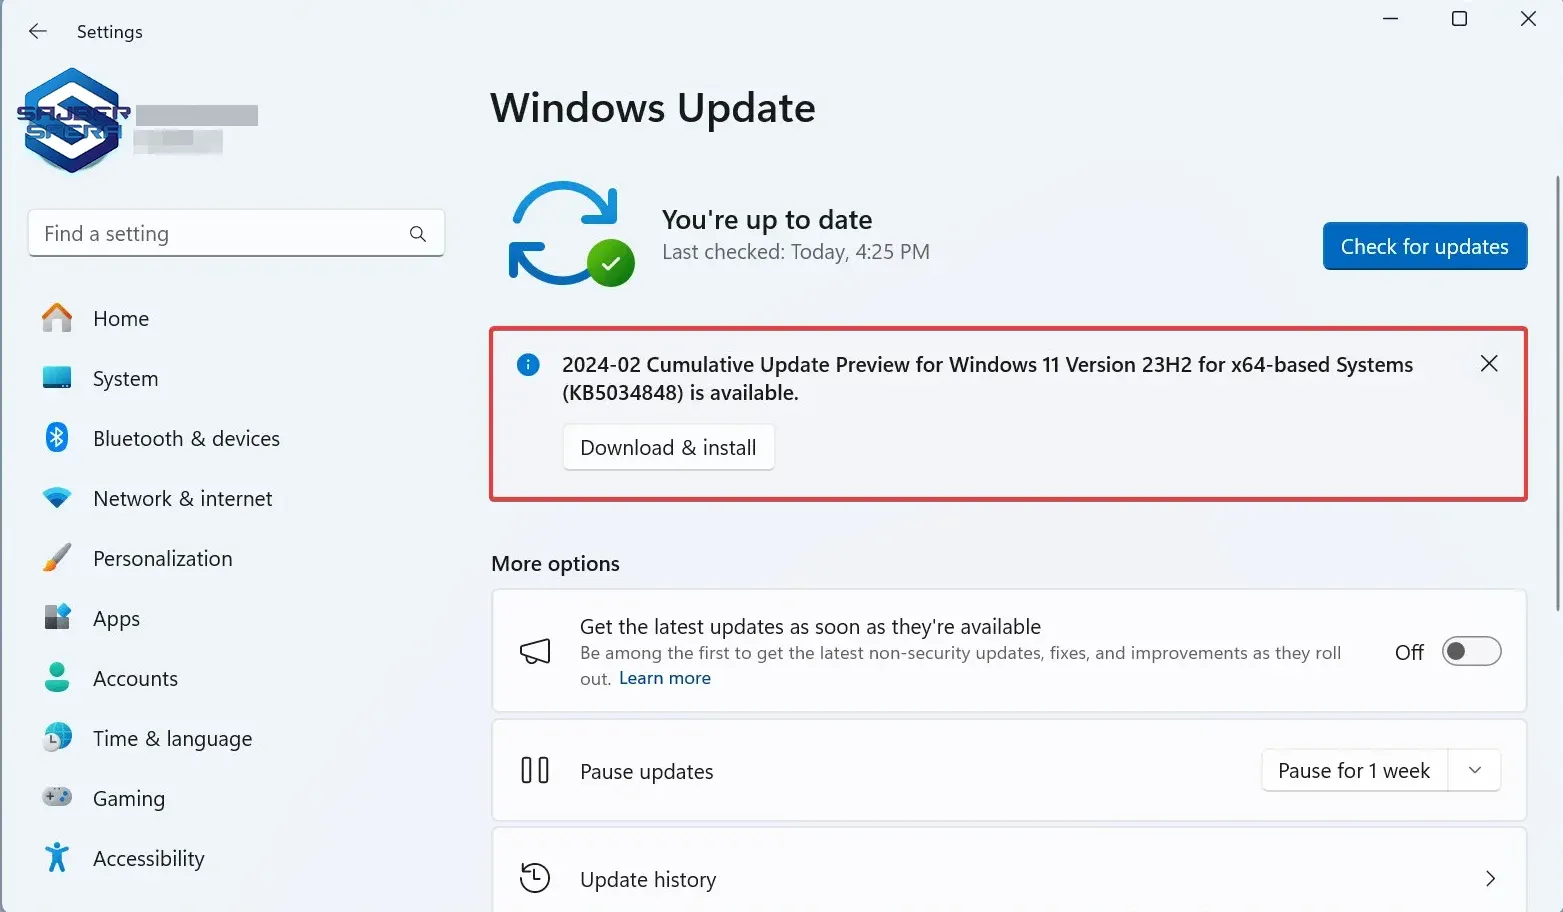The height and width of the screenshot is (912, 1563).
Task: Go to Accounts settings
Action: coord(135,679)
